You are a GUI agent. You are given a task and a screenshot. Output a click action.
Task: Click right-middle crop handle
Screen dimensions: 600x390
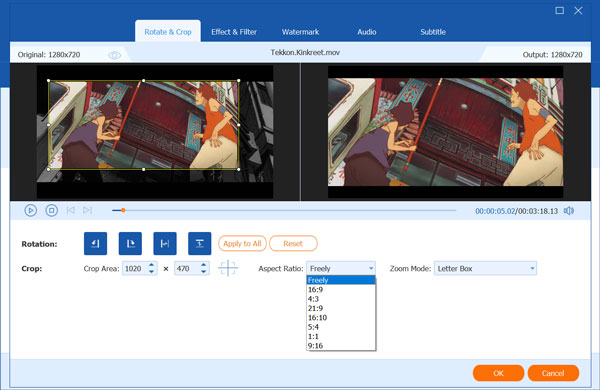tap(238, 125)
